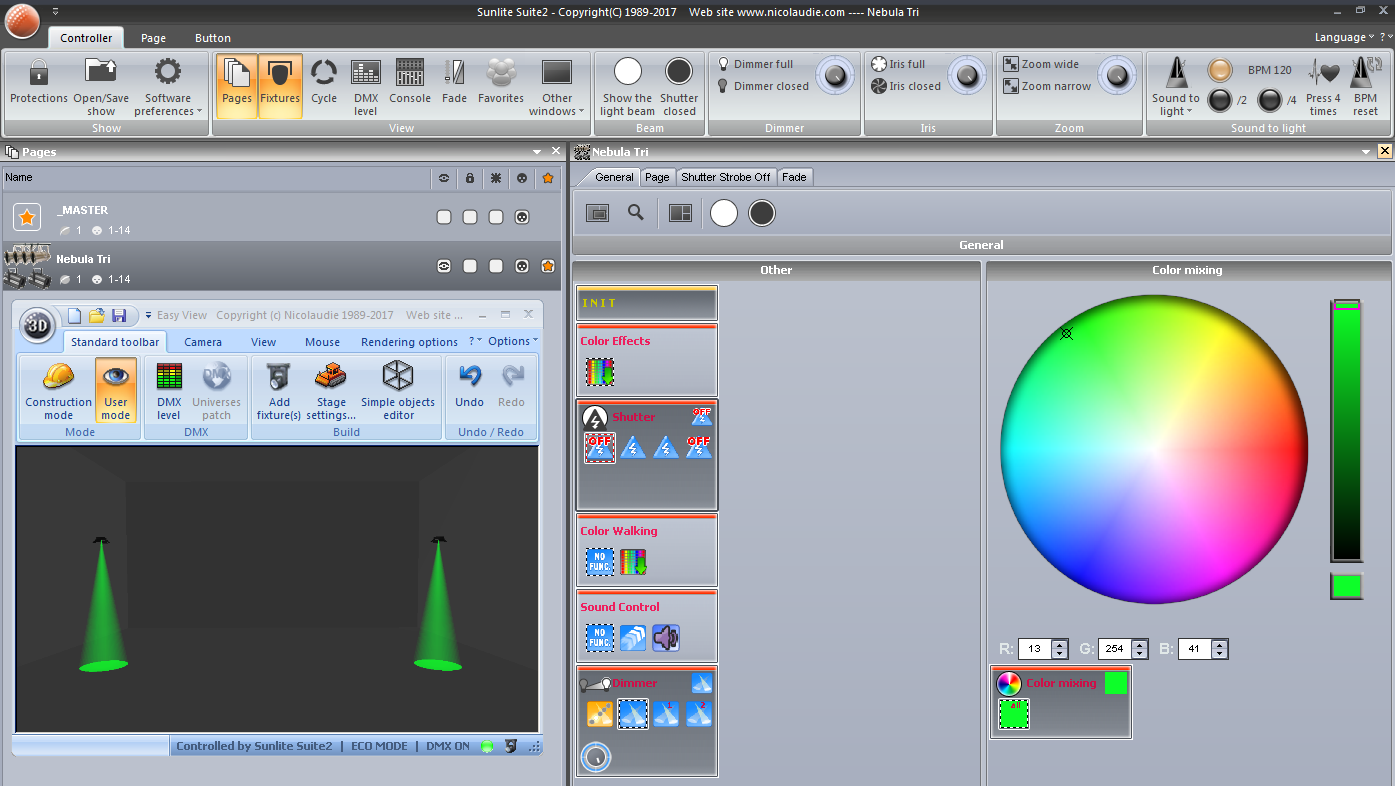Click Add fixture(s) in Easy View
This screenshot has height=786, width=1395.
(x=279, y=391)
